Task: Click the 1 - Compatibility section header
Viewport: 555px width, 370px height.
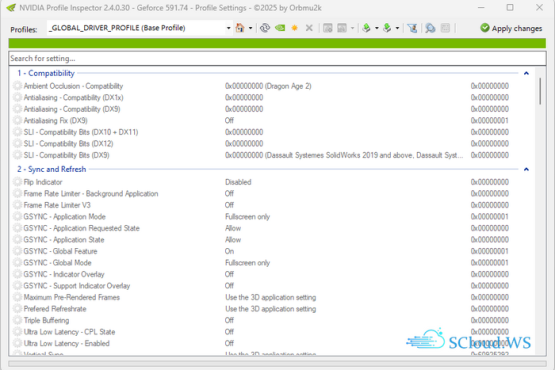Action: coord(46,73)
